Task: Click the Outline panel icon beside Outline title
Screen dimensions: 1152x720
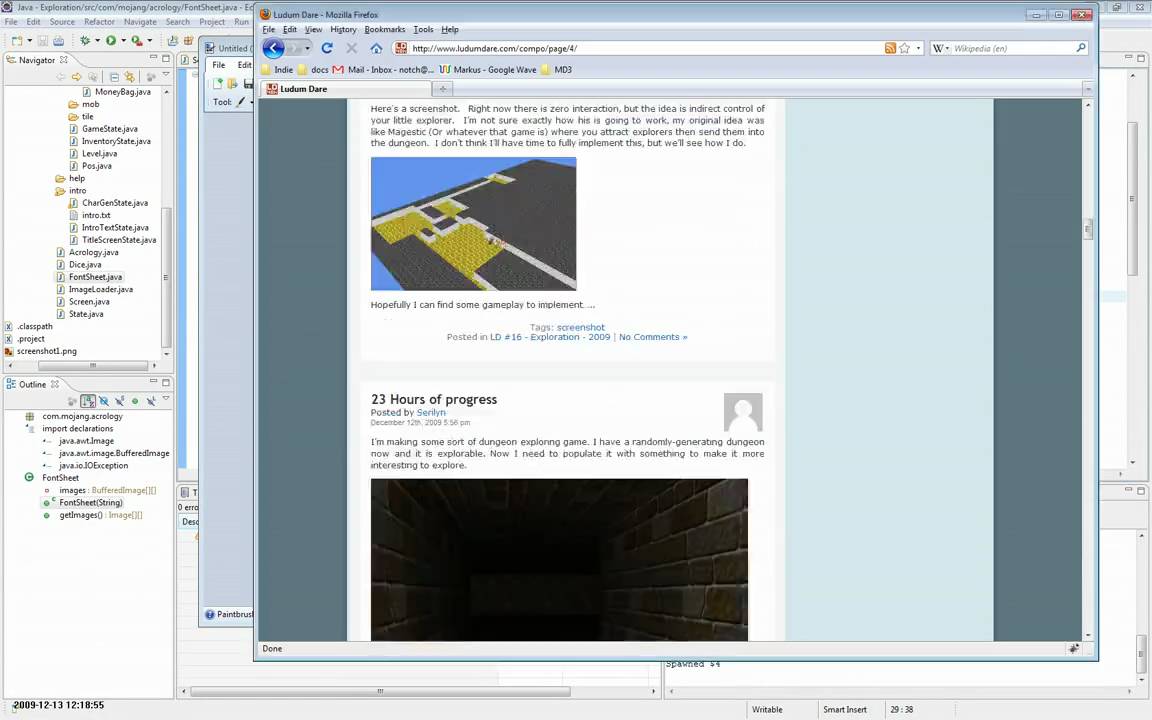Action: coord(11,384)
